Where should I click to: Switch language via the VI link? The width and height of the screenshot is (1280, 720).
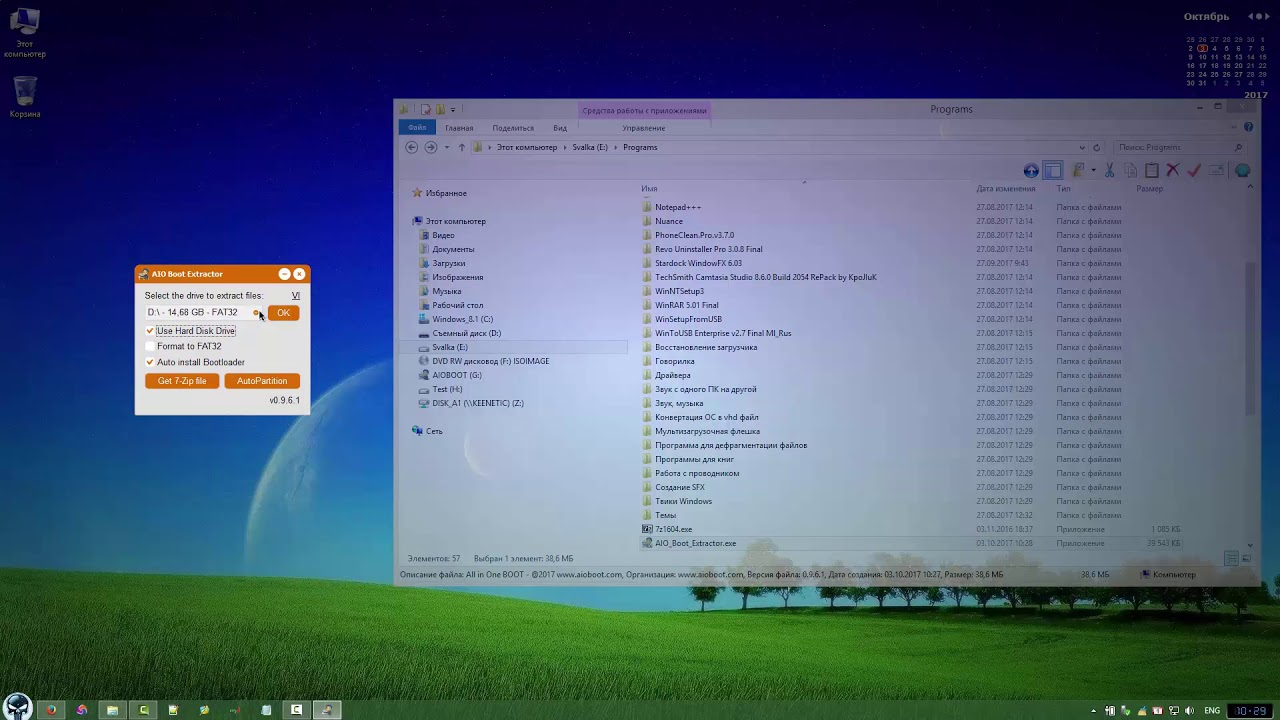click(x=295, y=296)
